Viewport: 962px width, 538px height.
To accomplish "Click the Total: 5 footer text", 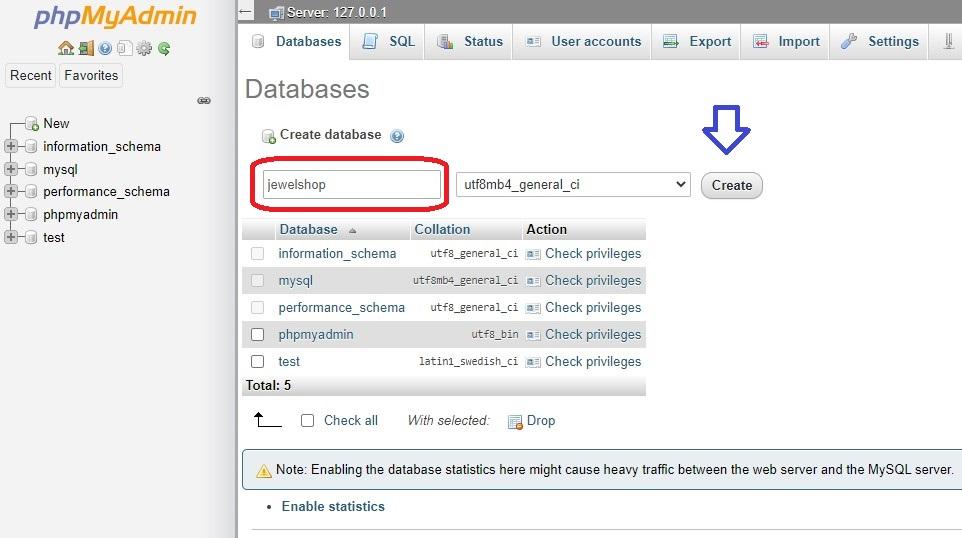I will [x=269, y=385].
